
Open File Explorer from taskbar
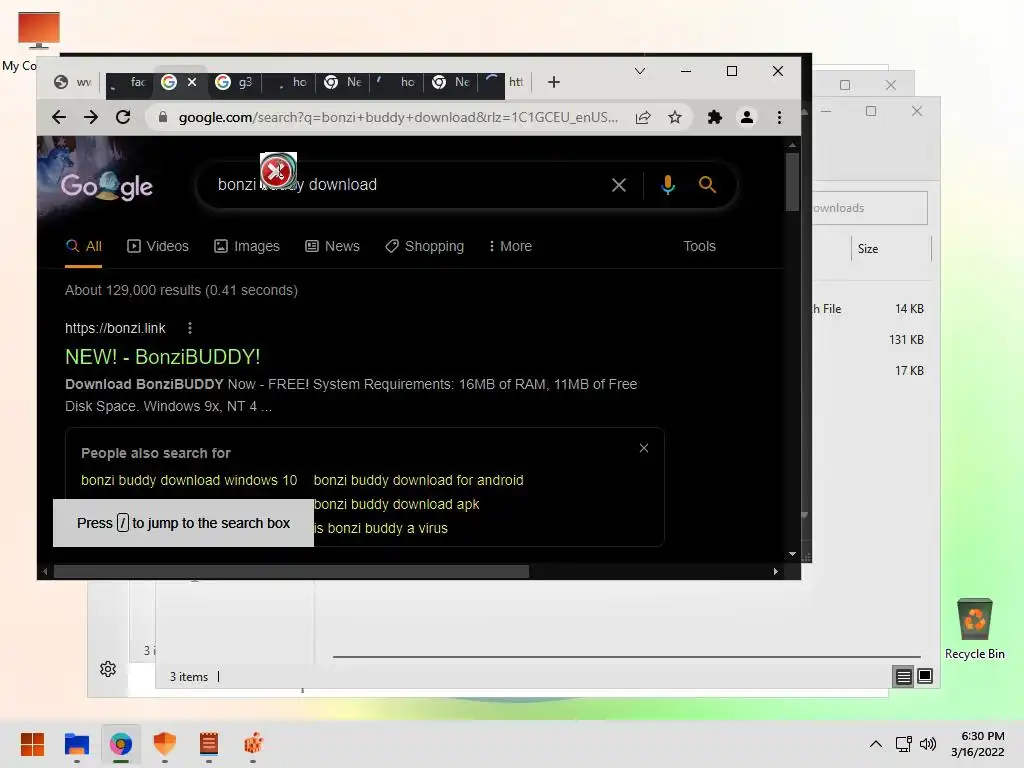click(76, 744)
